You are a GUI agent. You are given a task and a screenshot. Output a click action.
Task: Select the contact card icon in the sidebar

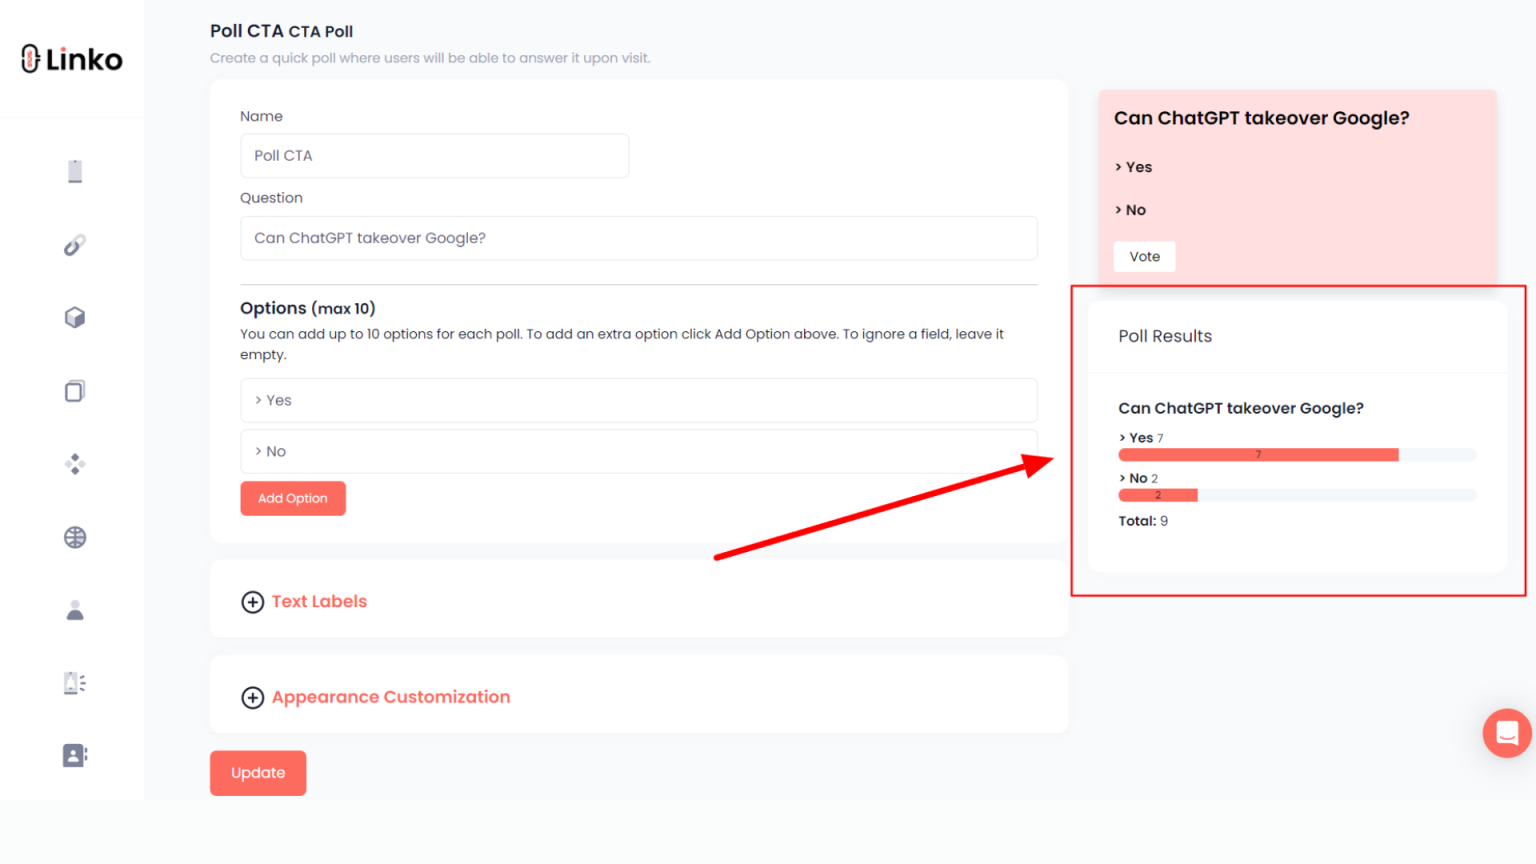[74, 755]
